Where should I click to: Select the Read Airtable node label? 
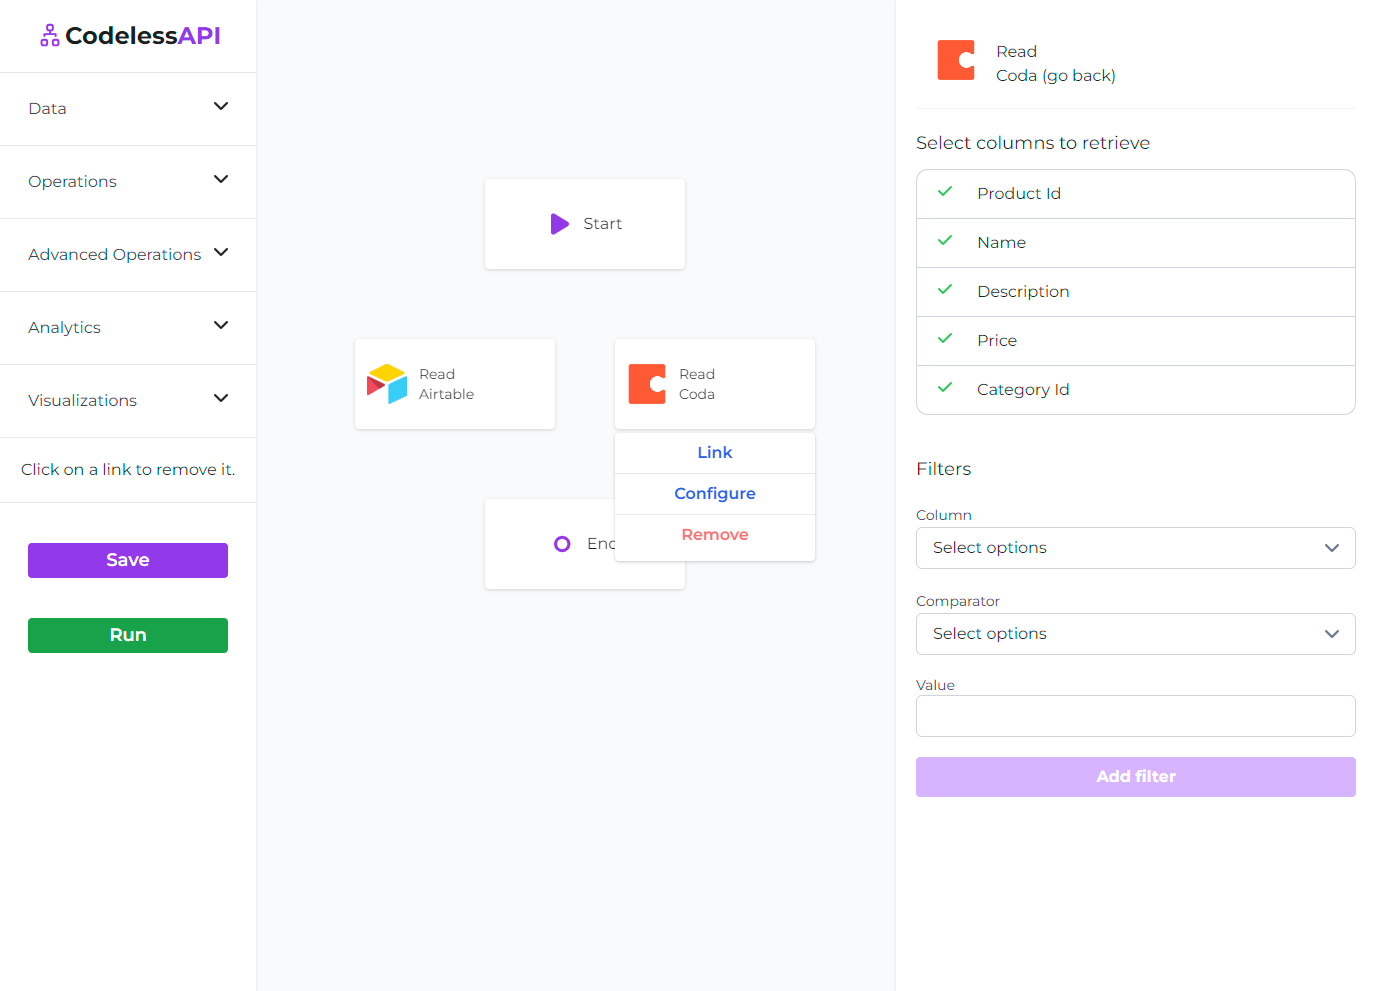pos(446,384)
